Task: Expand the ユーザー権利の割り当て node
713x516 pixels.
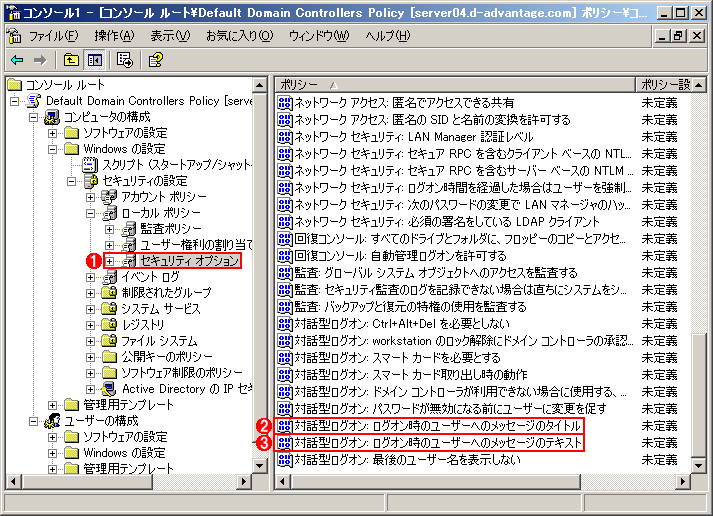Action: [110, 245]
